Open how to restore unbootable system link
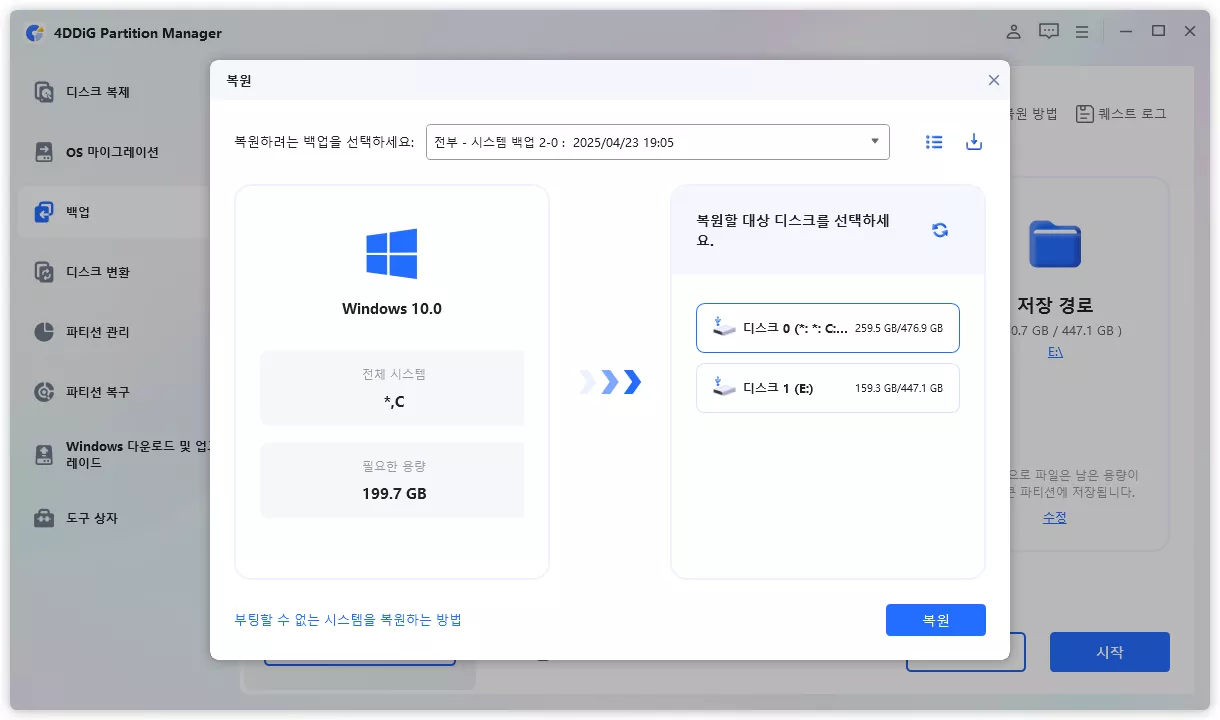The height and width of the screenshot is (720, 1220). tap(348, 620)
